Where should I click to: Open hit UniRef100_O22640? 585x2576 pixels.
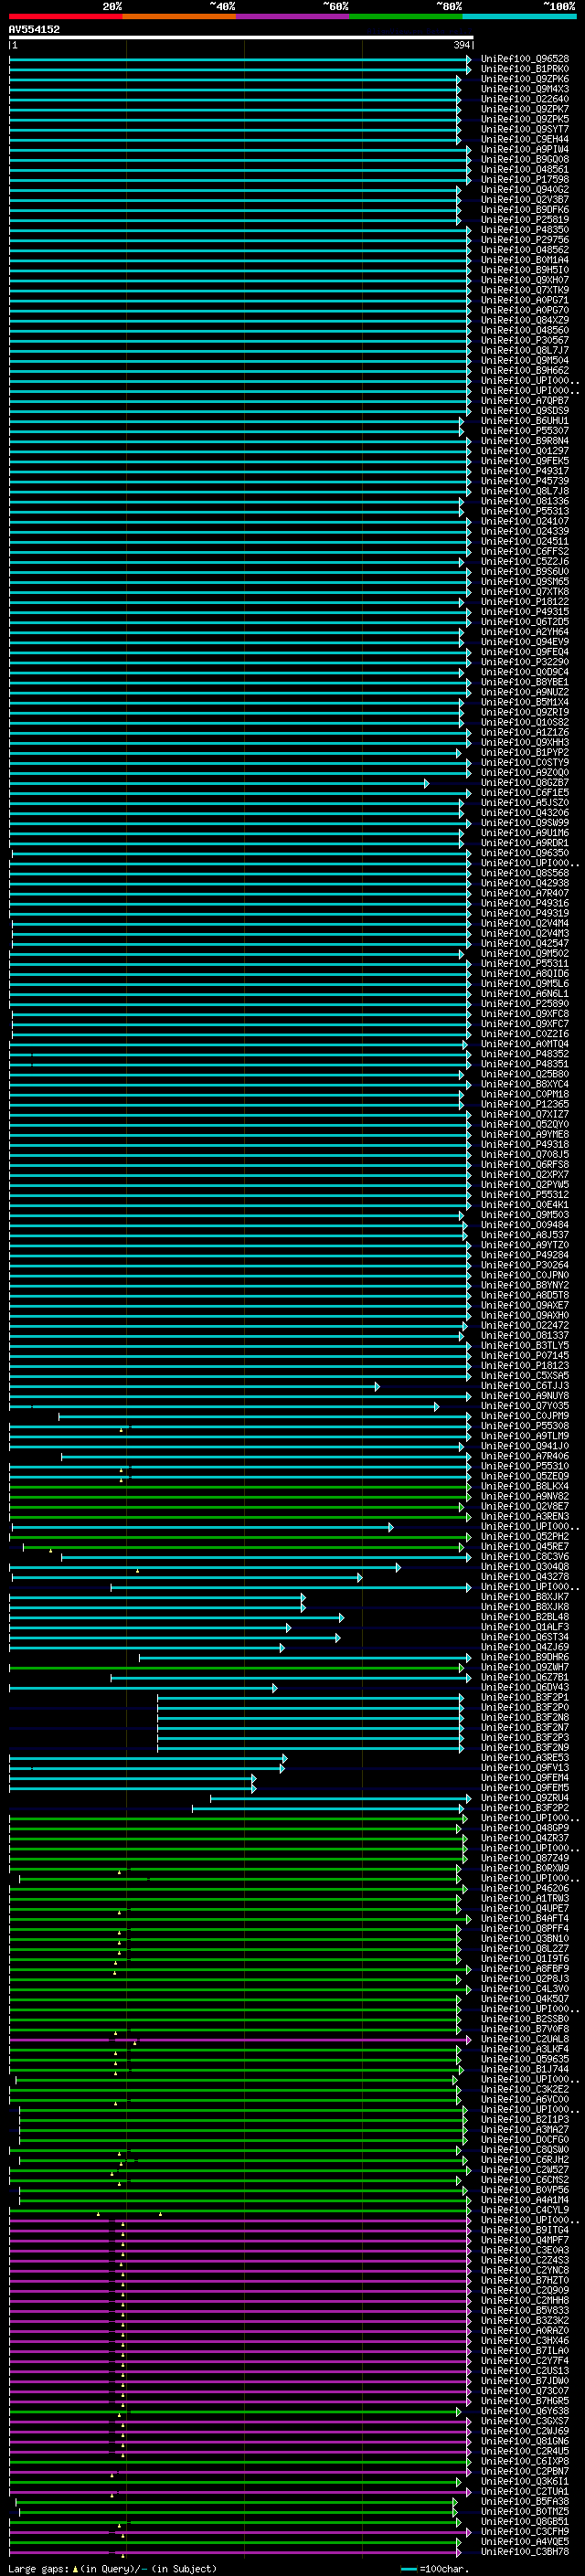pyautogui.click(x=525, y=99)
